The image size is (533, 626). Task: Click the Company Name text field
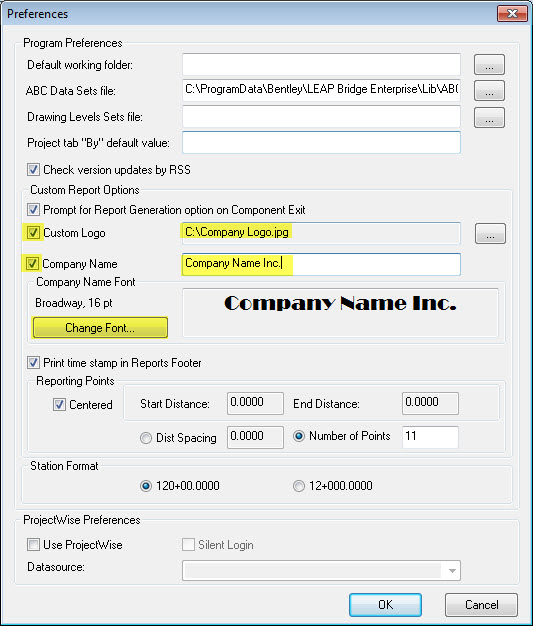(x=321, y=264)
